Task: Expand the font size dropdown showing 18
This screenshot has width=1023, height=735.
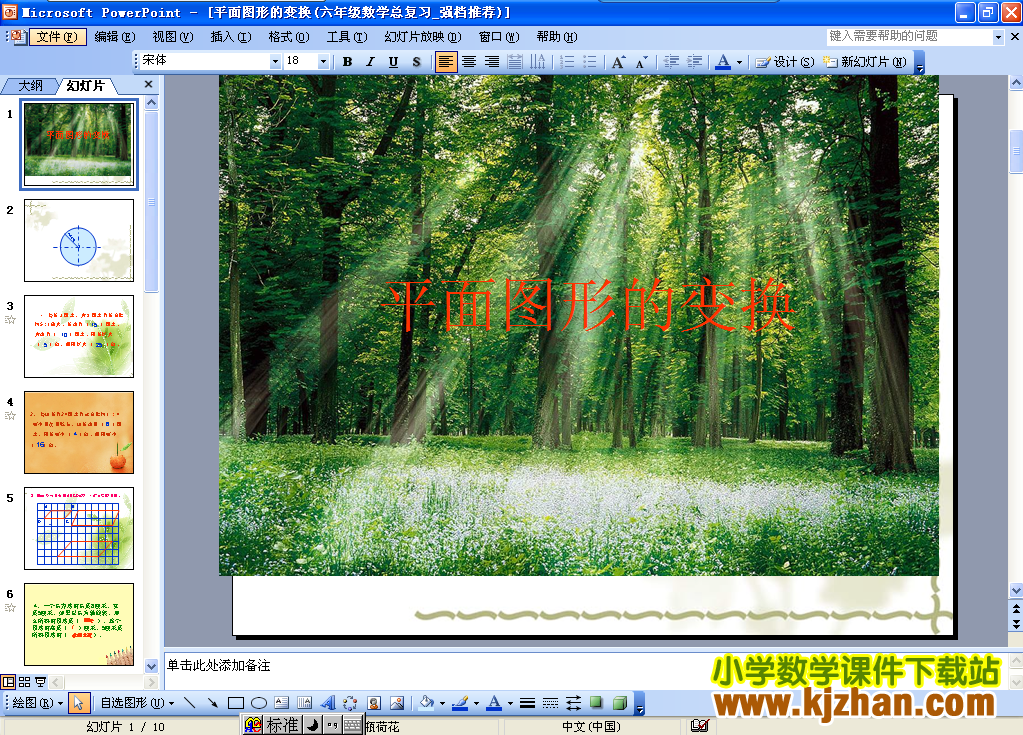Action: [323, 62]
